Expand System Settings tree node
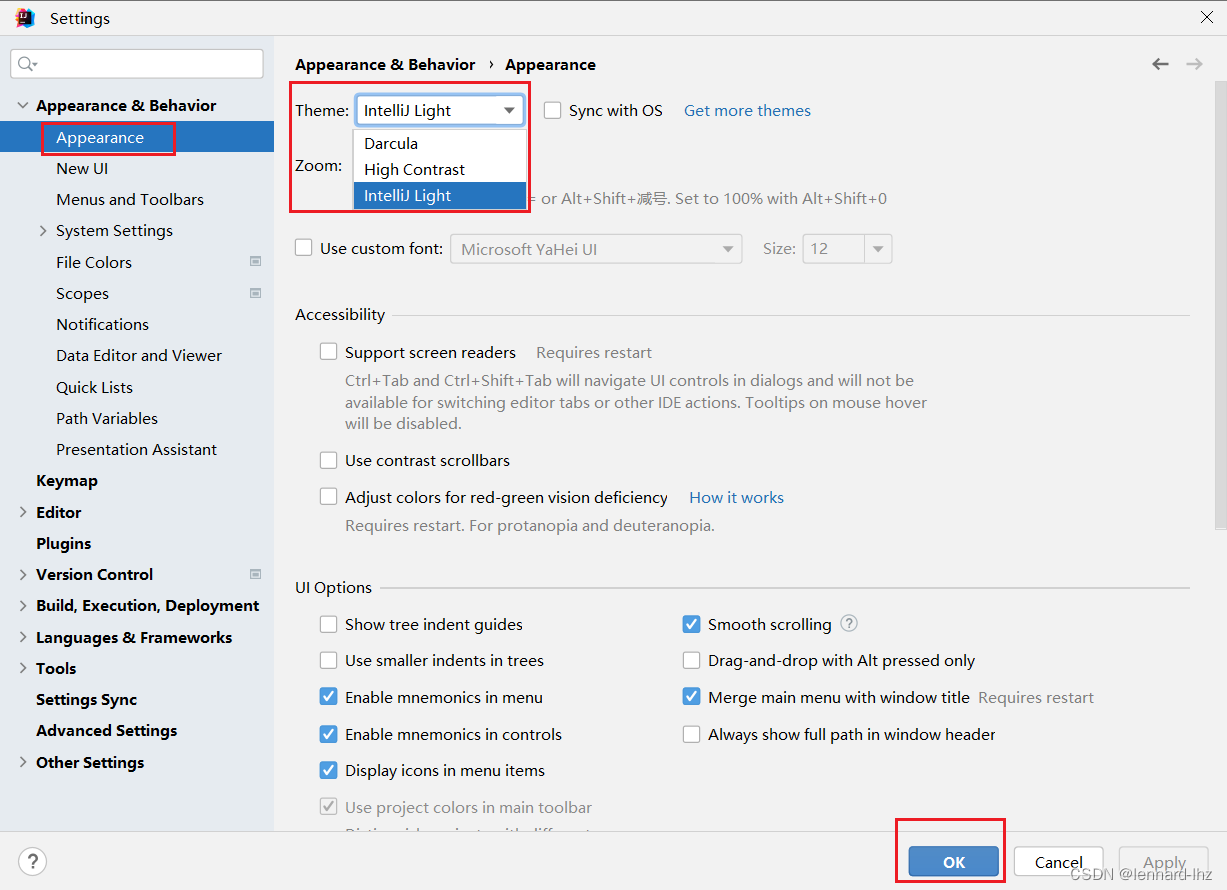Screen dimensions: 1227x890 point(43,230)
